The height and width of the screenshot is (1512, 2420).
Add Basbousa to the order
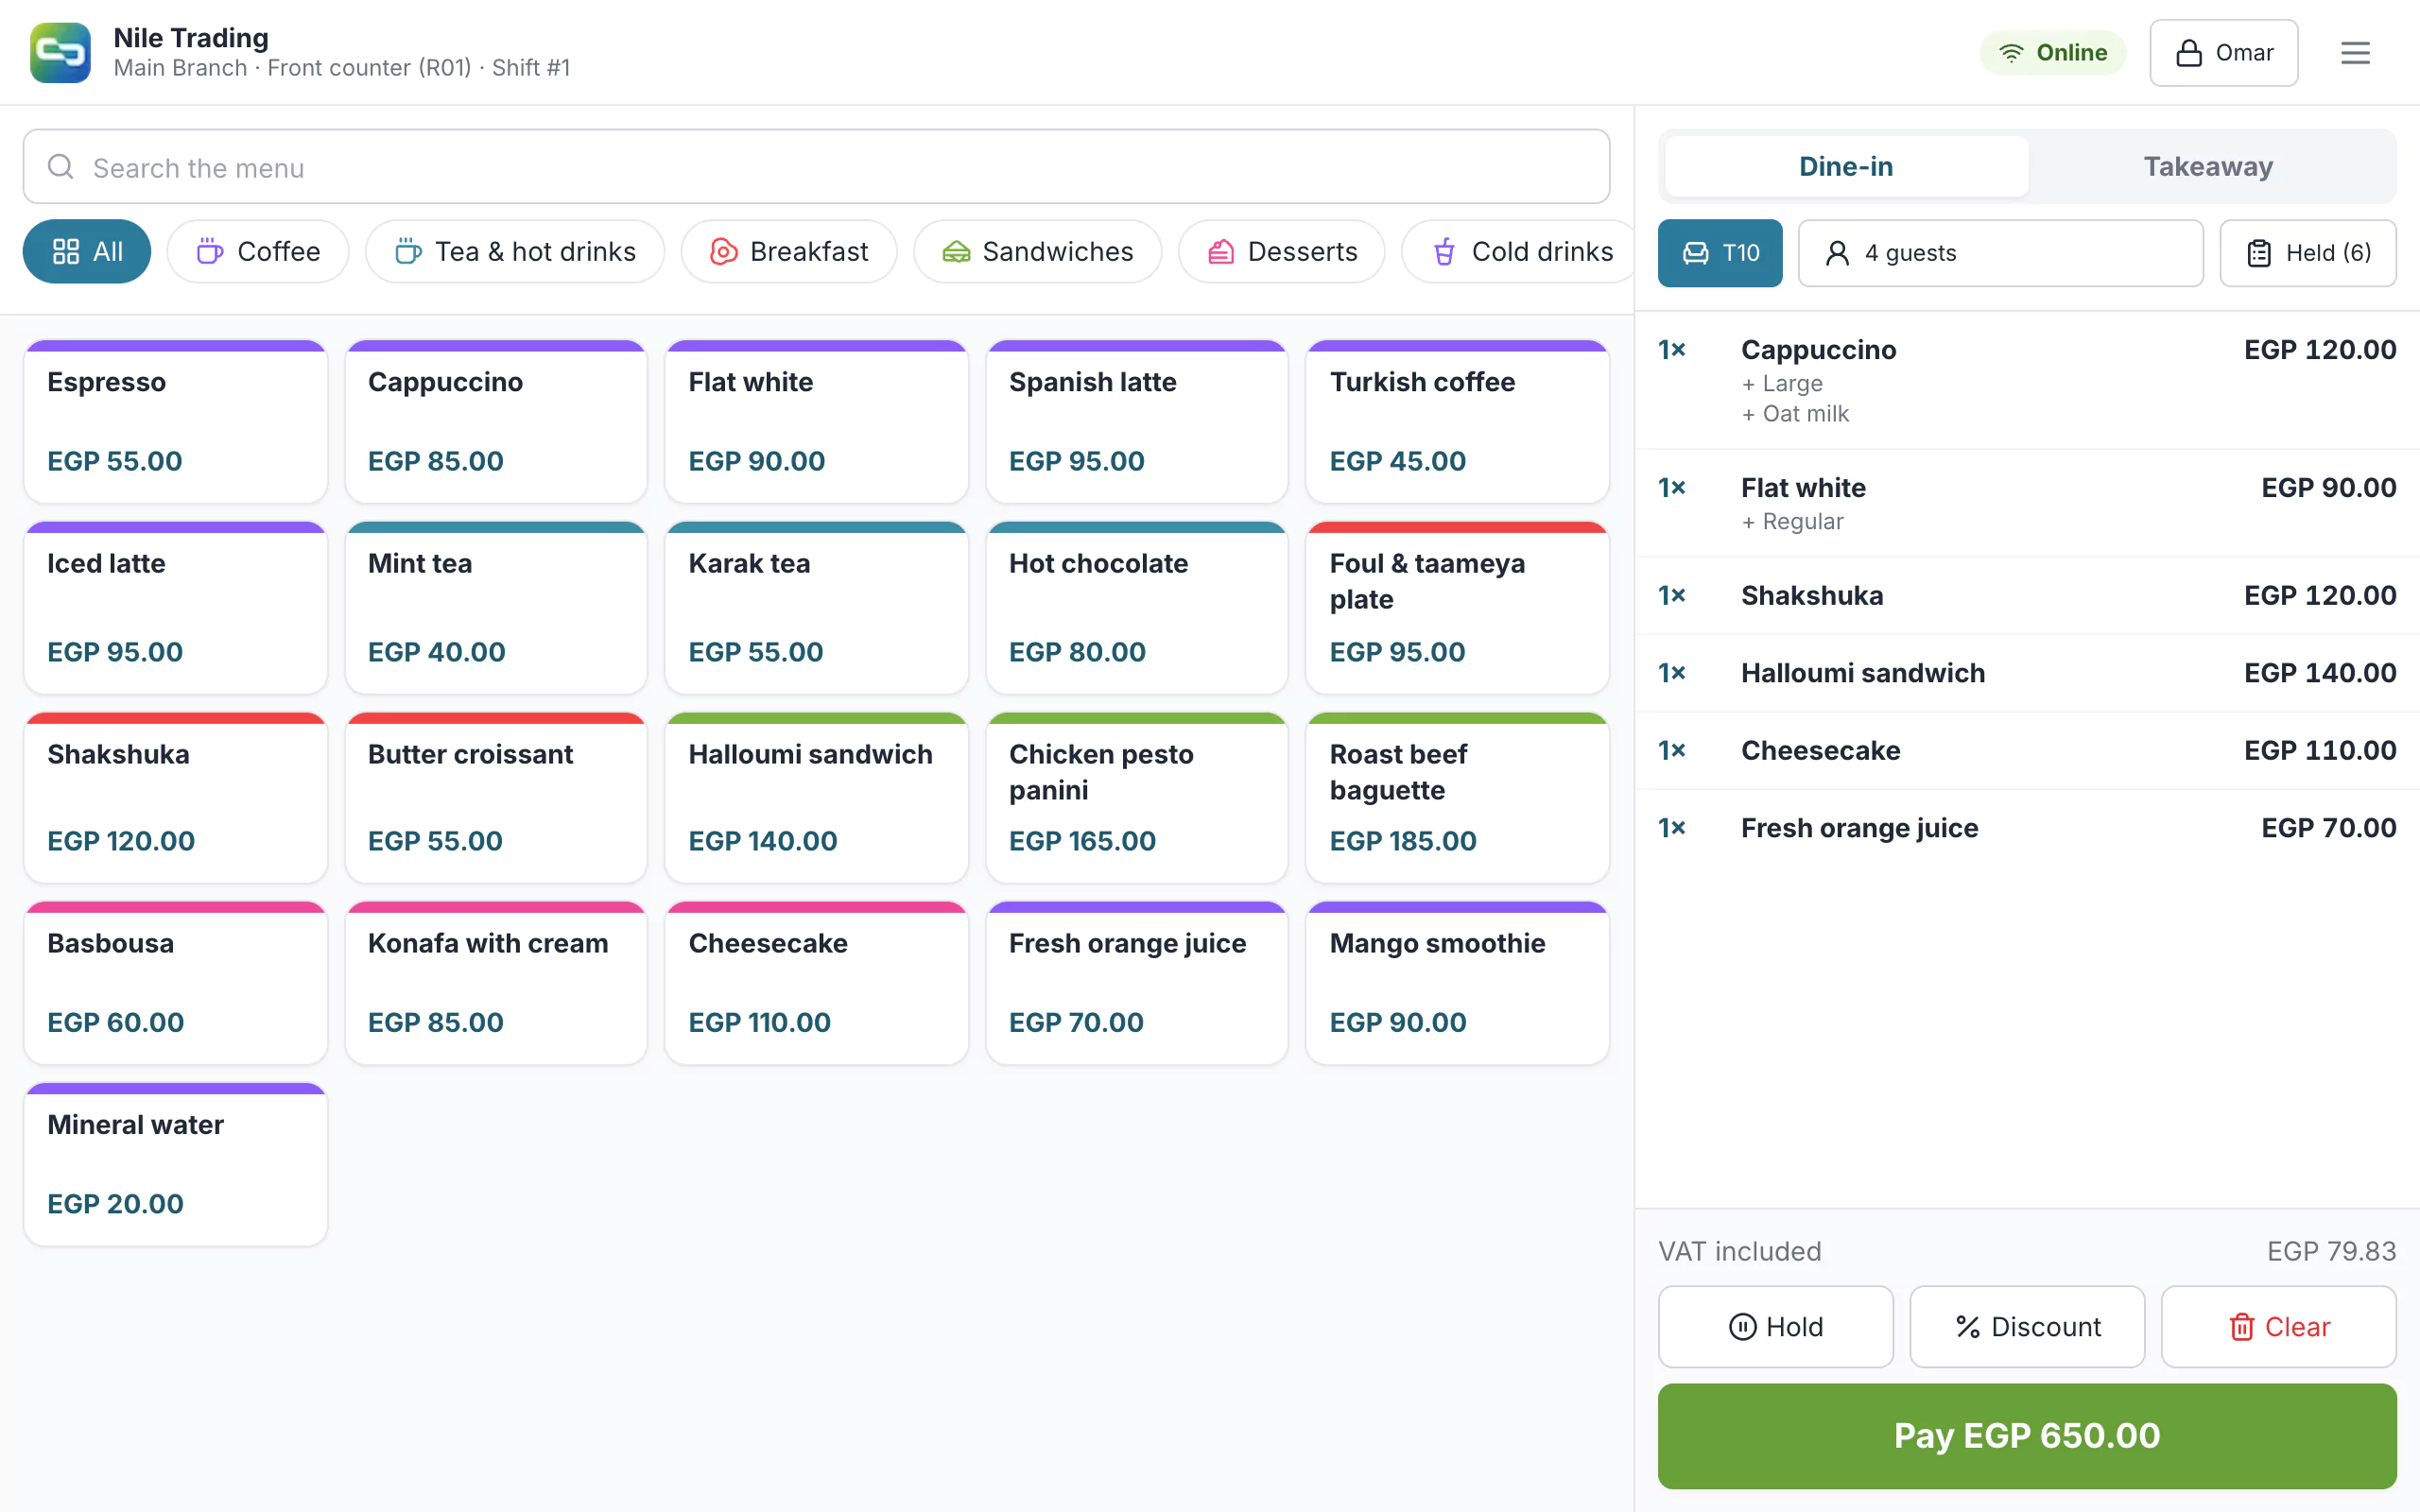[x=175, y=982]
